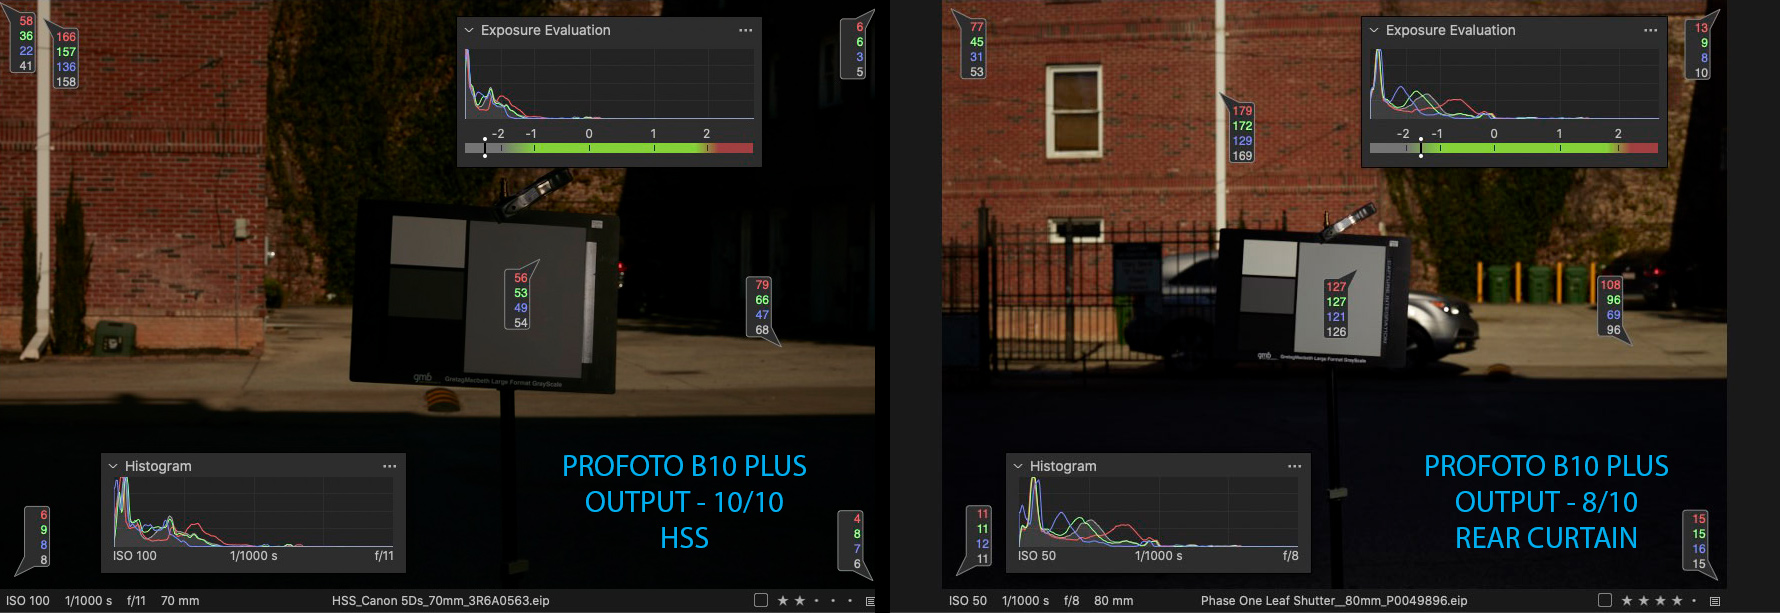This screenshot has width=1780, height=613.
Task: Collapse the left image's Exposure Evaluation panel
Action: [x=469, y=30]
